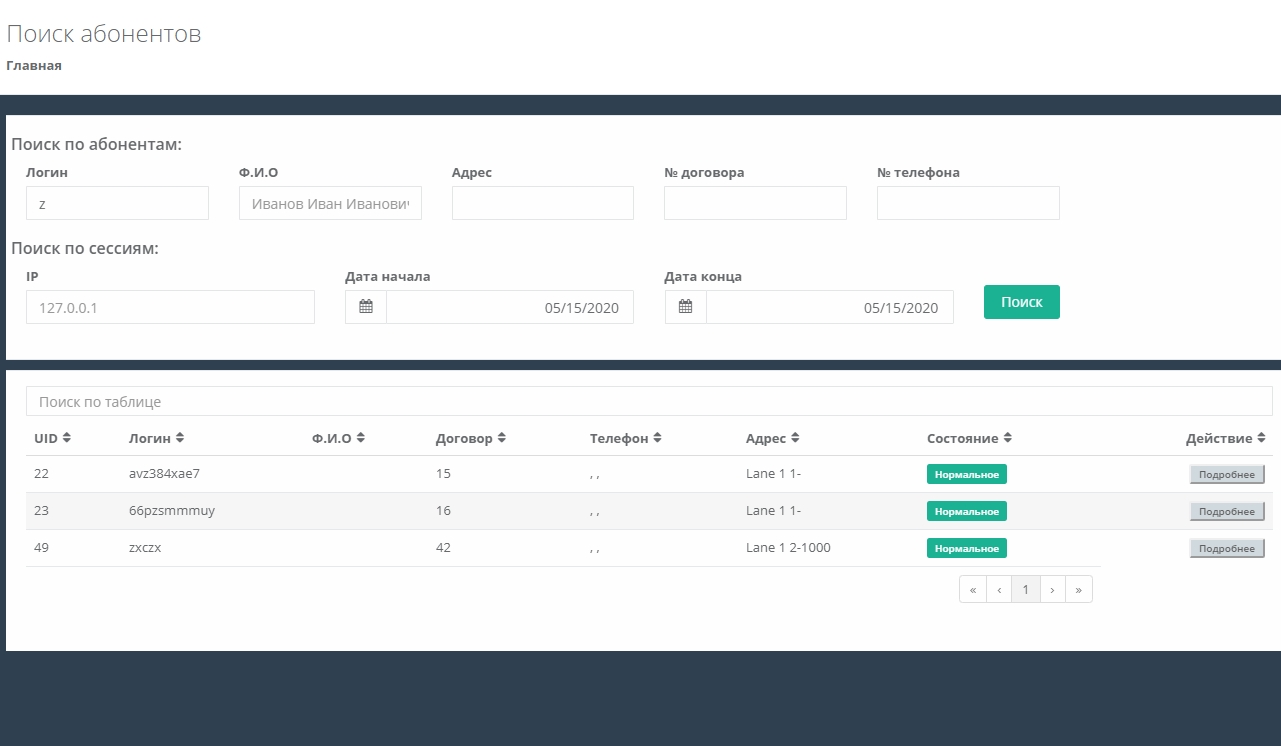Go to first page in pagination
This screenshot has height=746, width=1281.
point(972,590)
